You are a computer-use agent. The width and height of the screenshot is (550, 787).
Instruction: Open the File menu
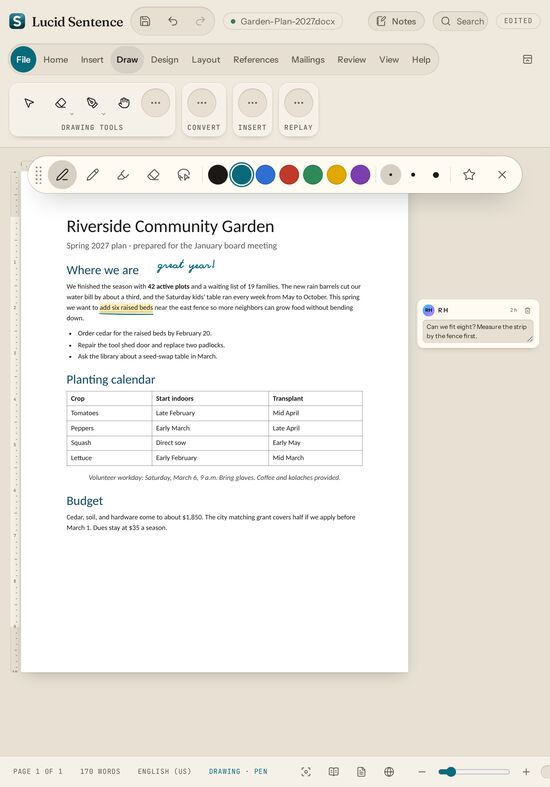point(23,59)
